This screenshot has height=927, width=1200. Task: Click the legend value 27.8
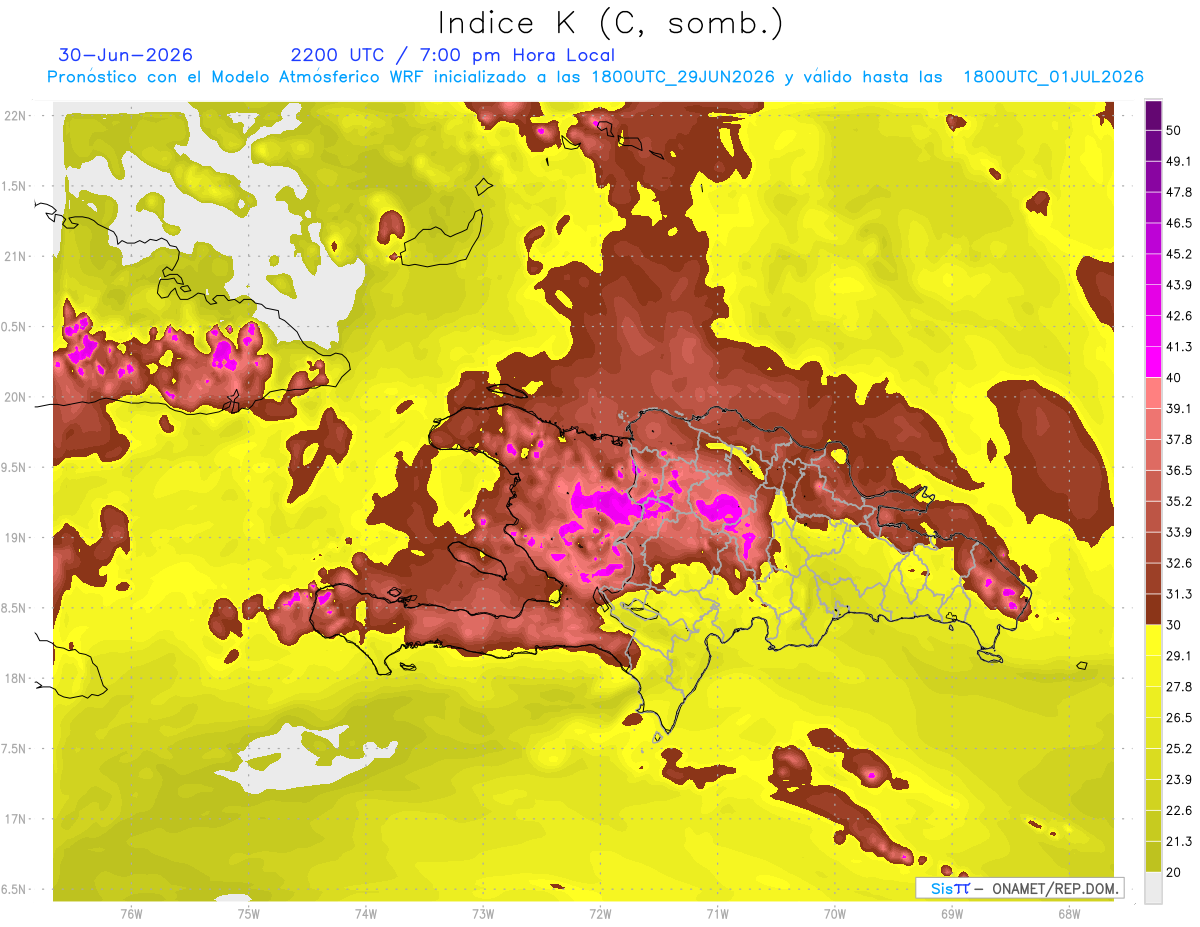click(x=1179, y=687)
